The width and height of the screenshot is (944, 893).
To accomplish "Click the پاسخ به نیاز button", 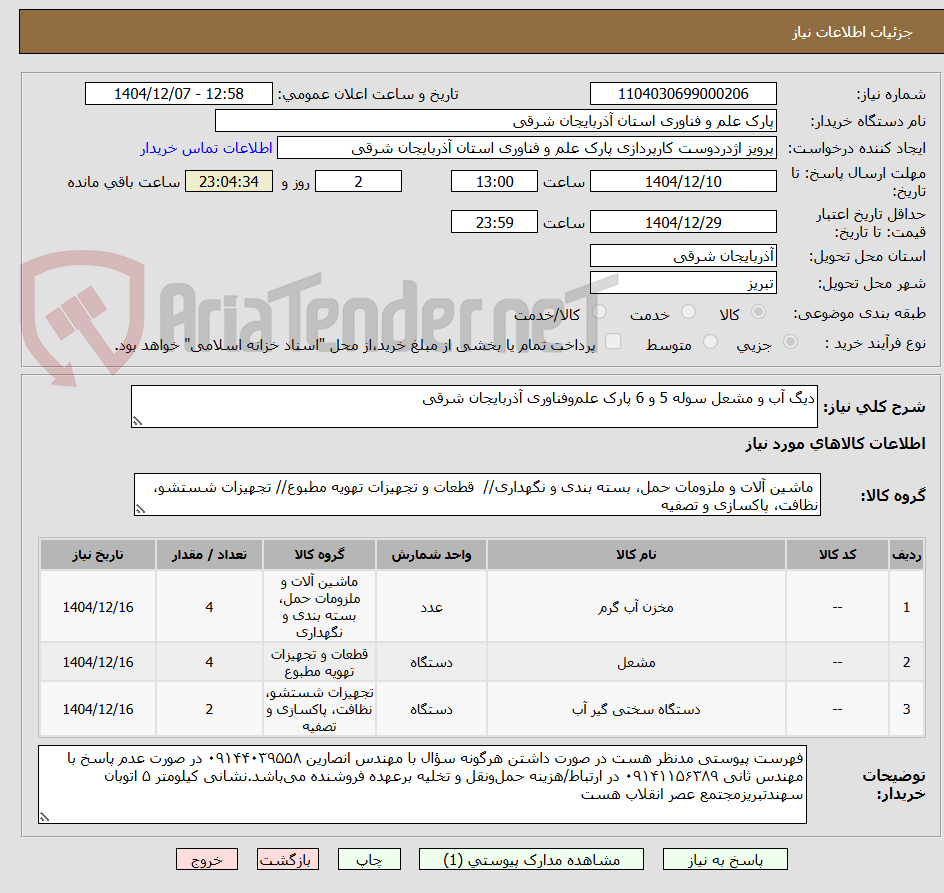I will [725, 859].
